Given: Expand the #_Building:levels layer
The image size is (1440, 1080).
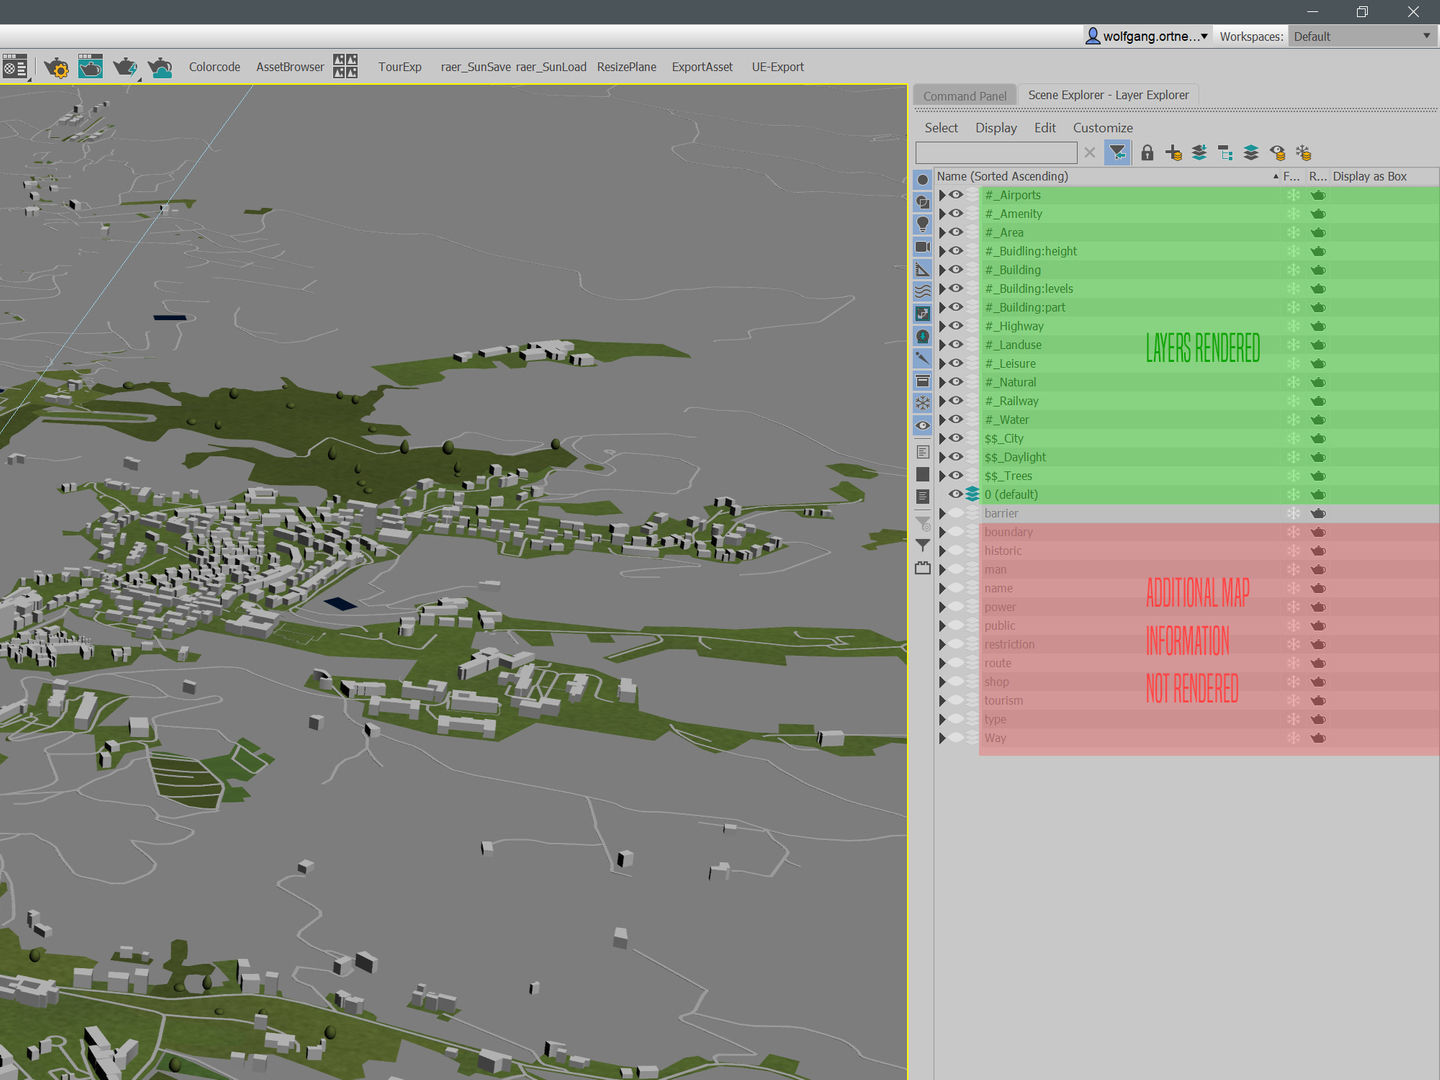Looking at the screenshot, I should click(942, 289).
